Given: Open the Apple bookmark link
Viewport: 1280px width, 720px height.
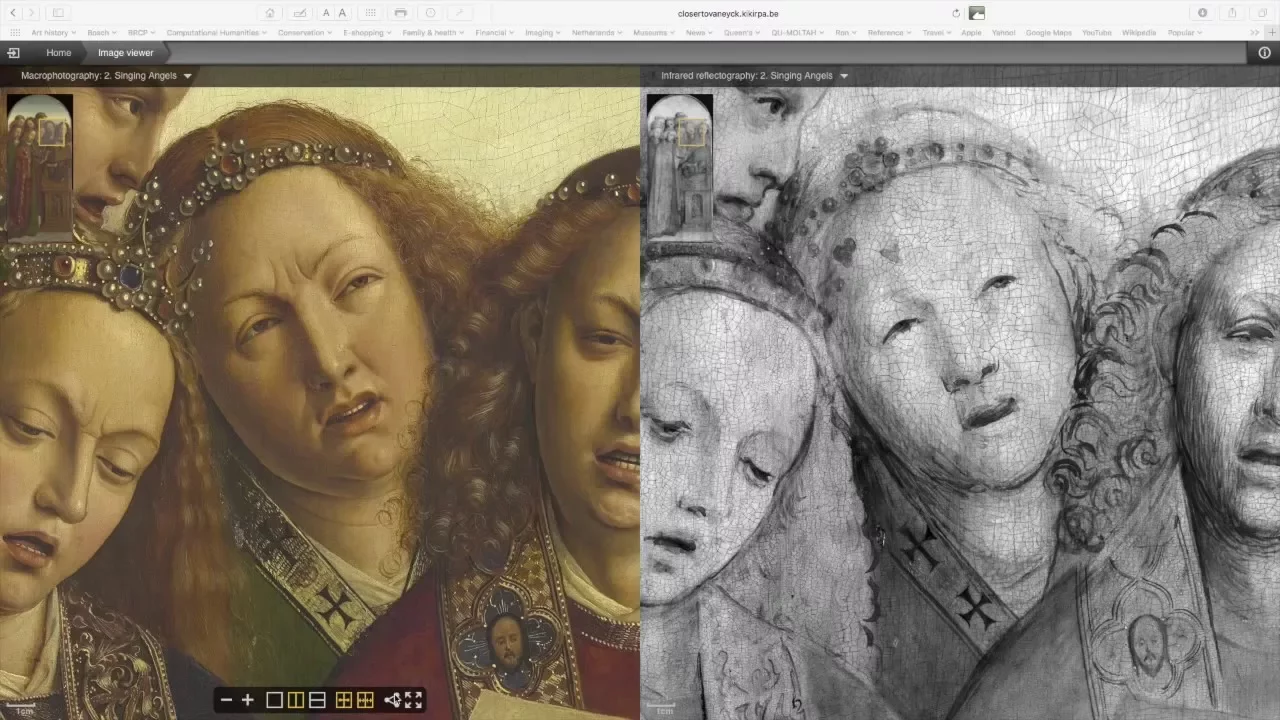Looking at the screenshot, I should point(971,33).
